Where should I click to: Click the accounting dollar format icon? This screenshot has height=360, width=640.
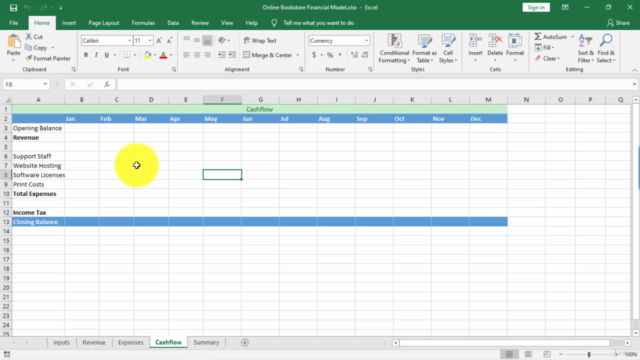point(314,55)
